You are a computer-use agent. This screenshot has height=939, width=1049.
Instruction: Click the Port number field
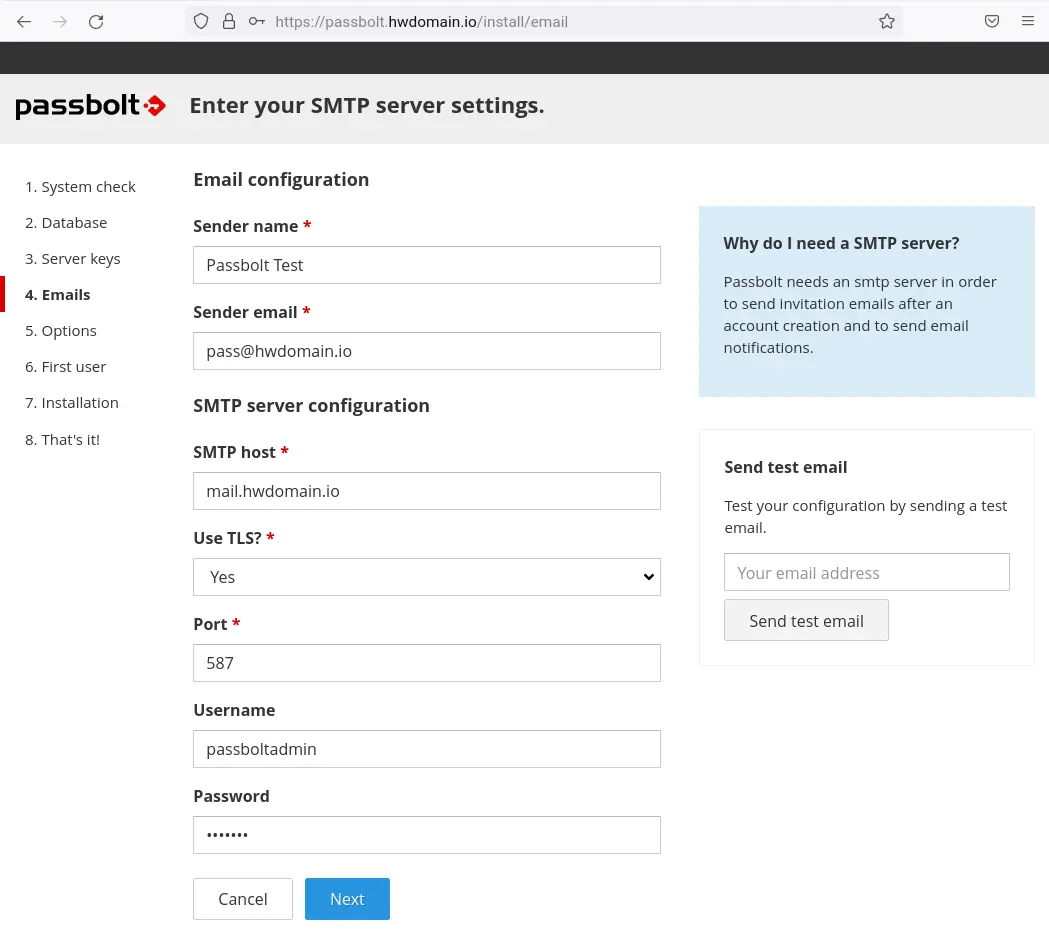(x=426, y=663)
